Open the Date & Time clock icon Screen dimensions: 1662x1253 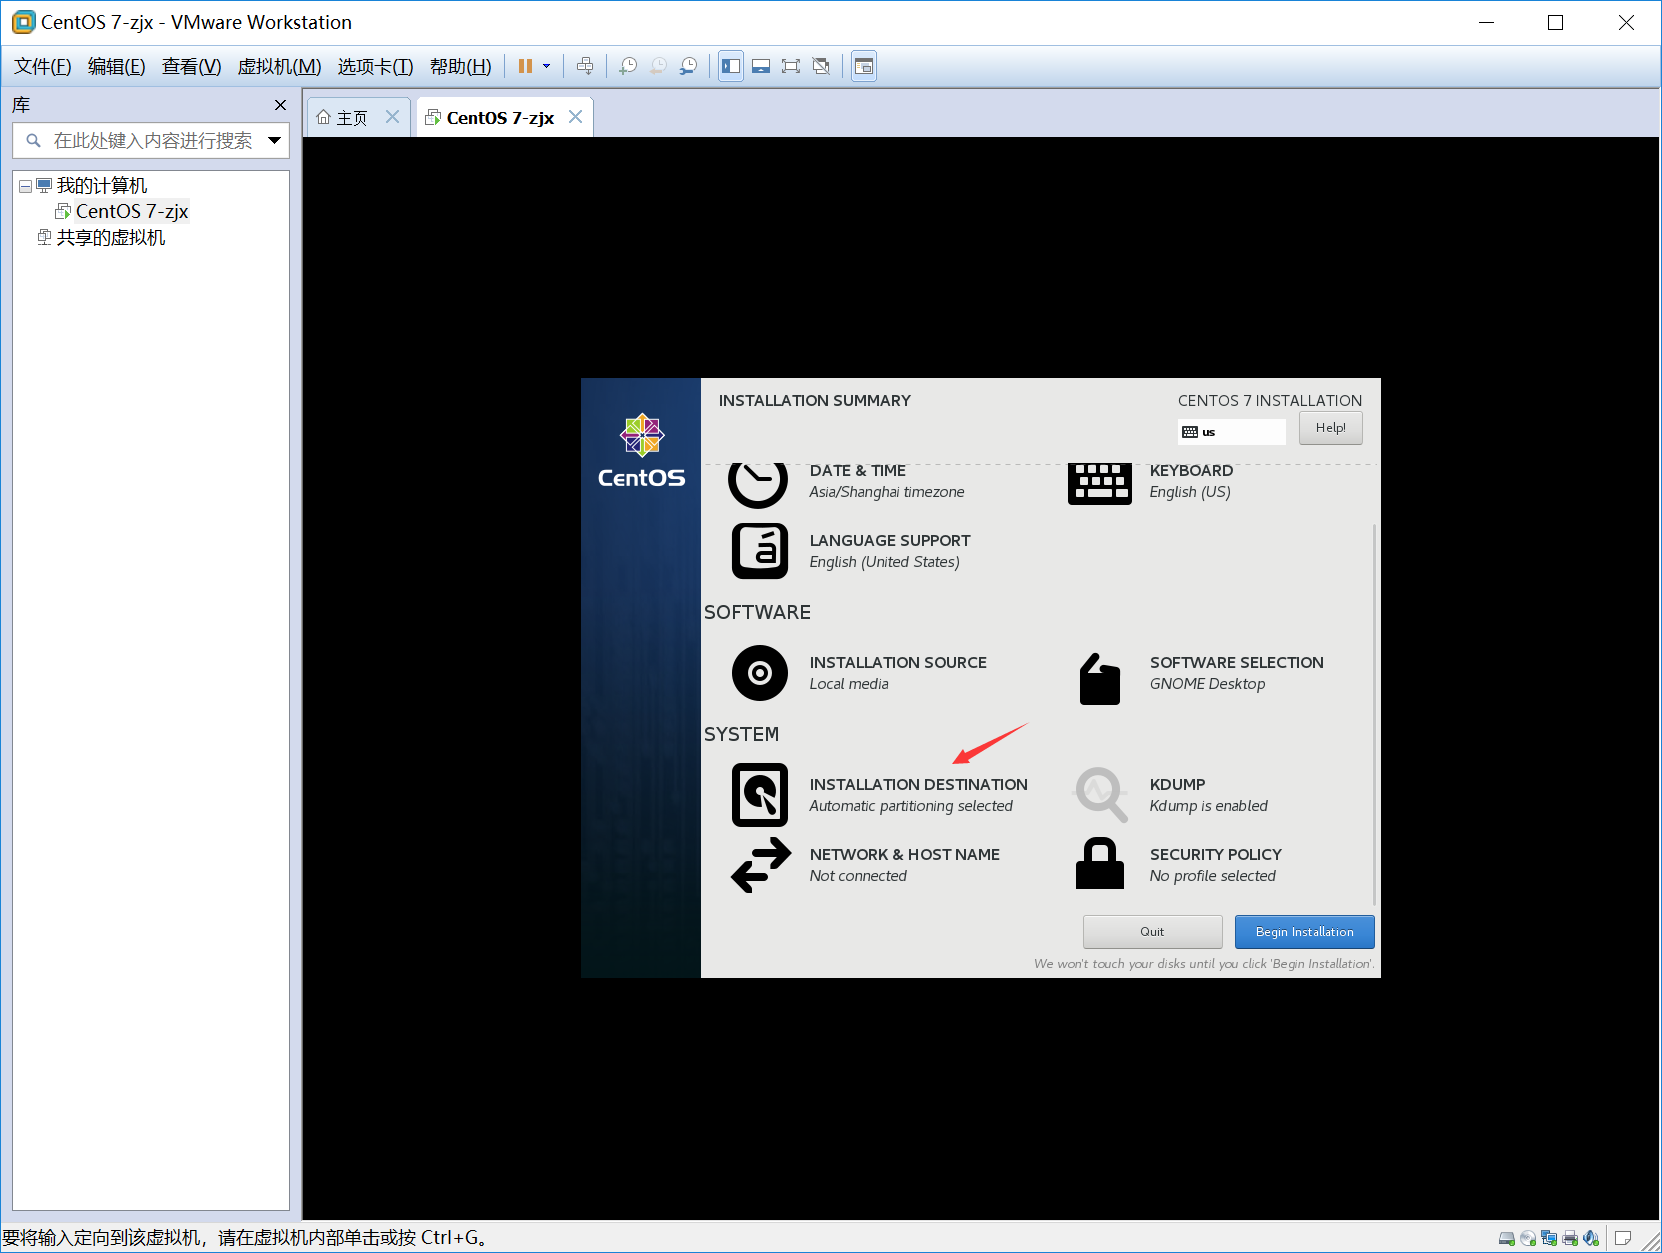[758, 484]
